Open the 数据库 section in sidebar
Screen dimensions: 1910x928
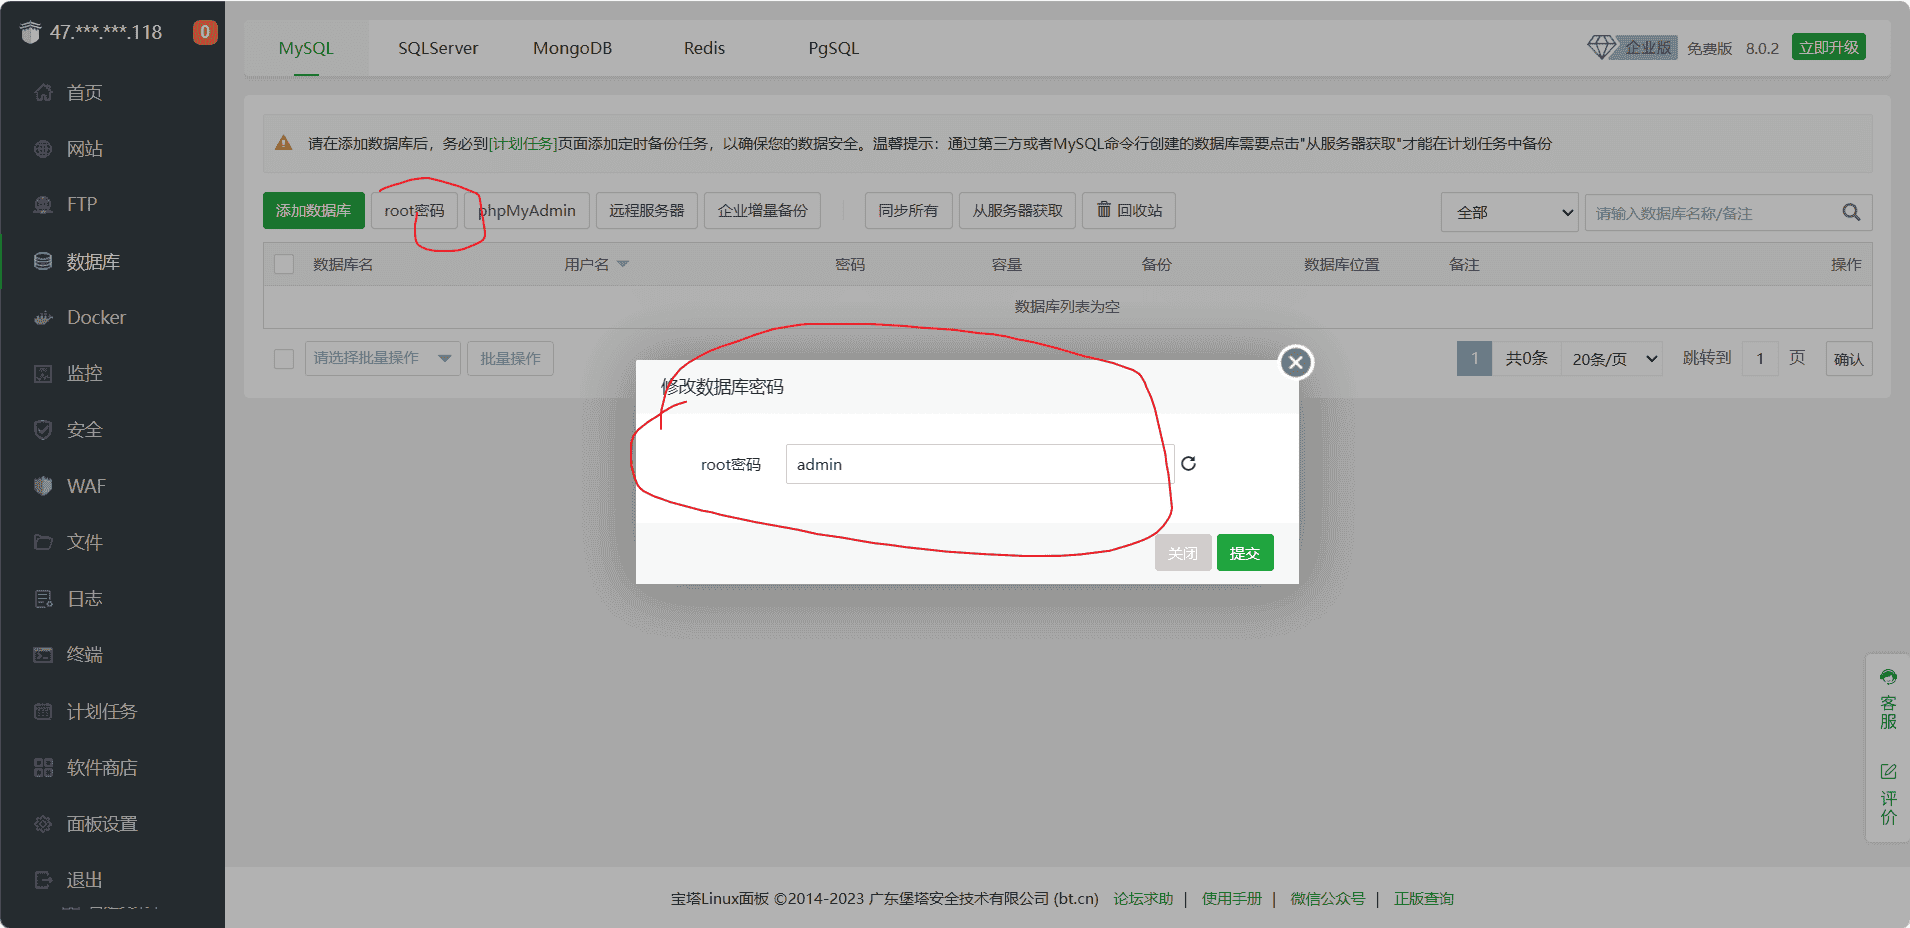tap(90, 260)
